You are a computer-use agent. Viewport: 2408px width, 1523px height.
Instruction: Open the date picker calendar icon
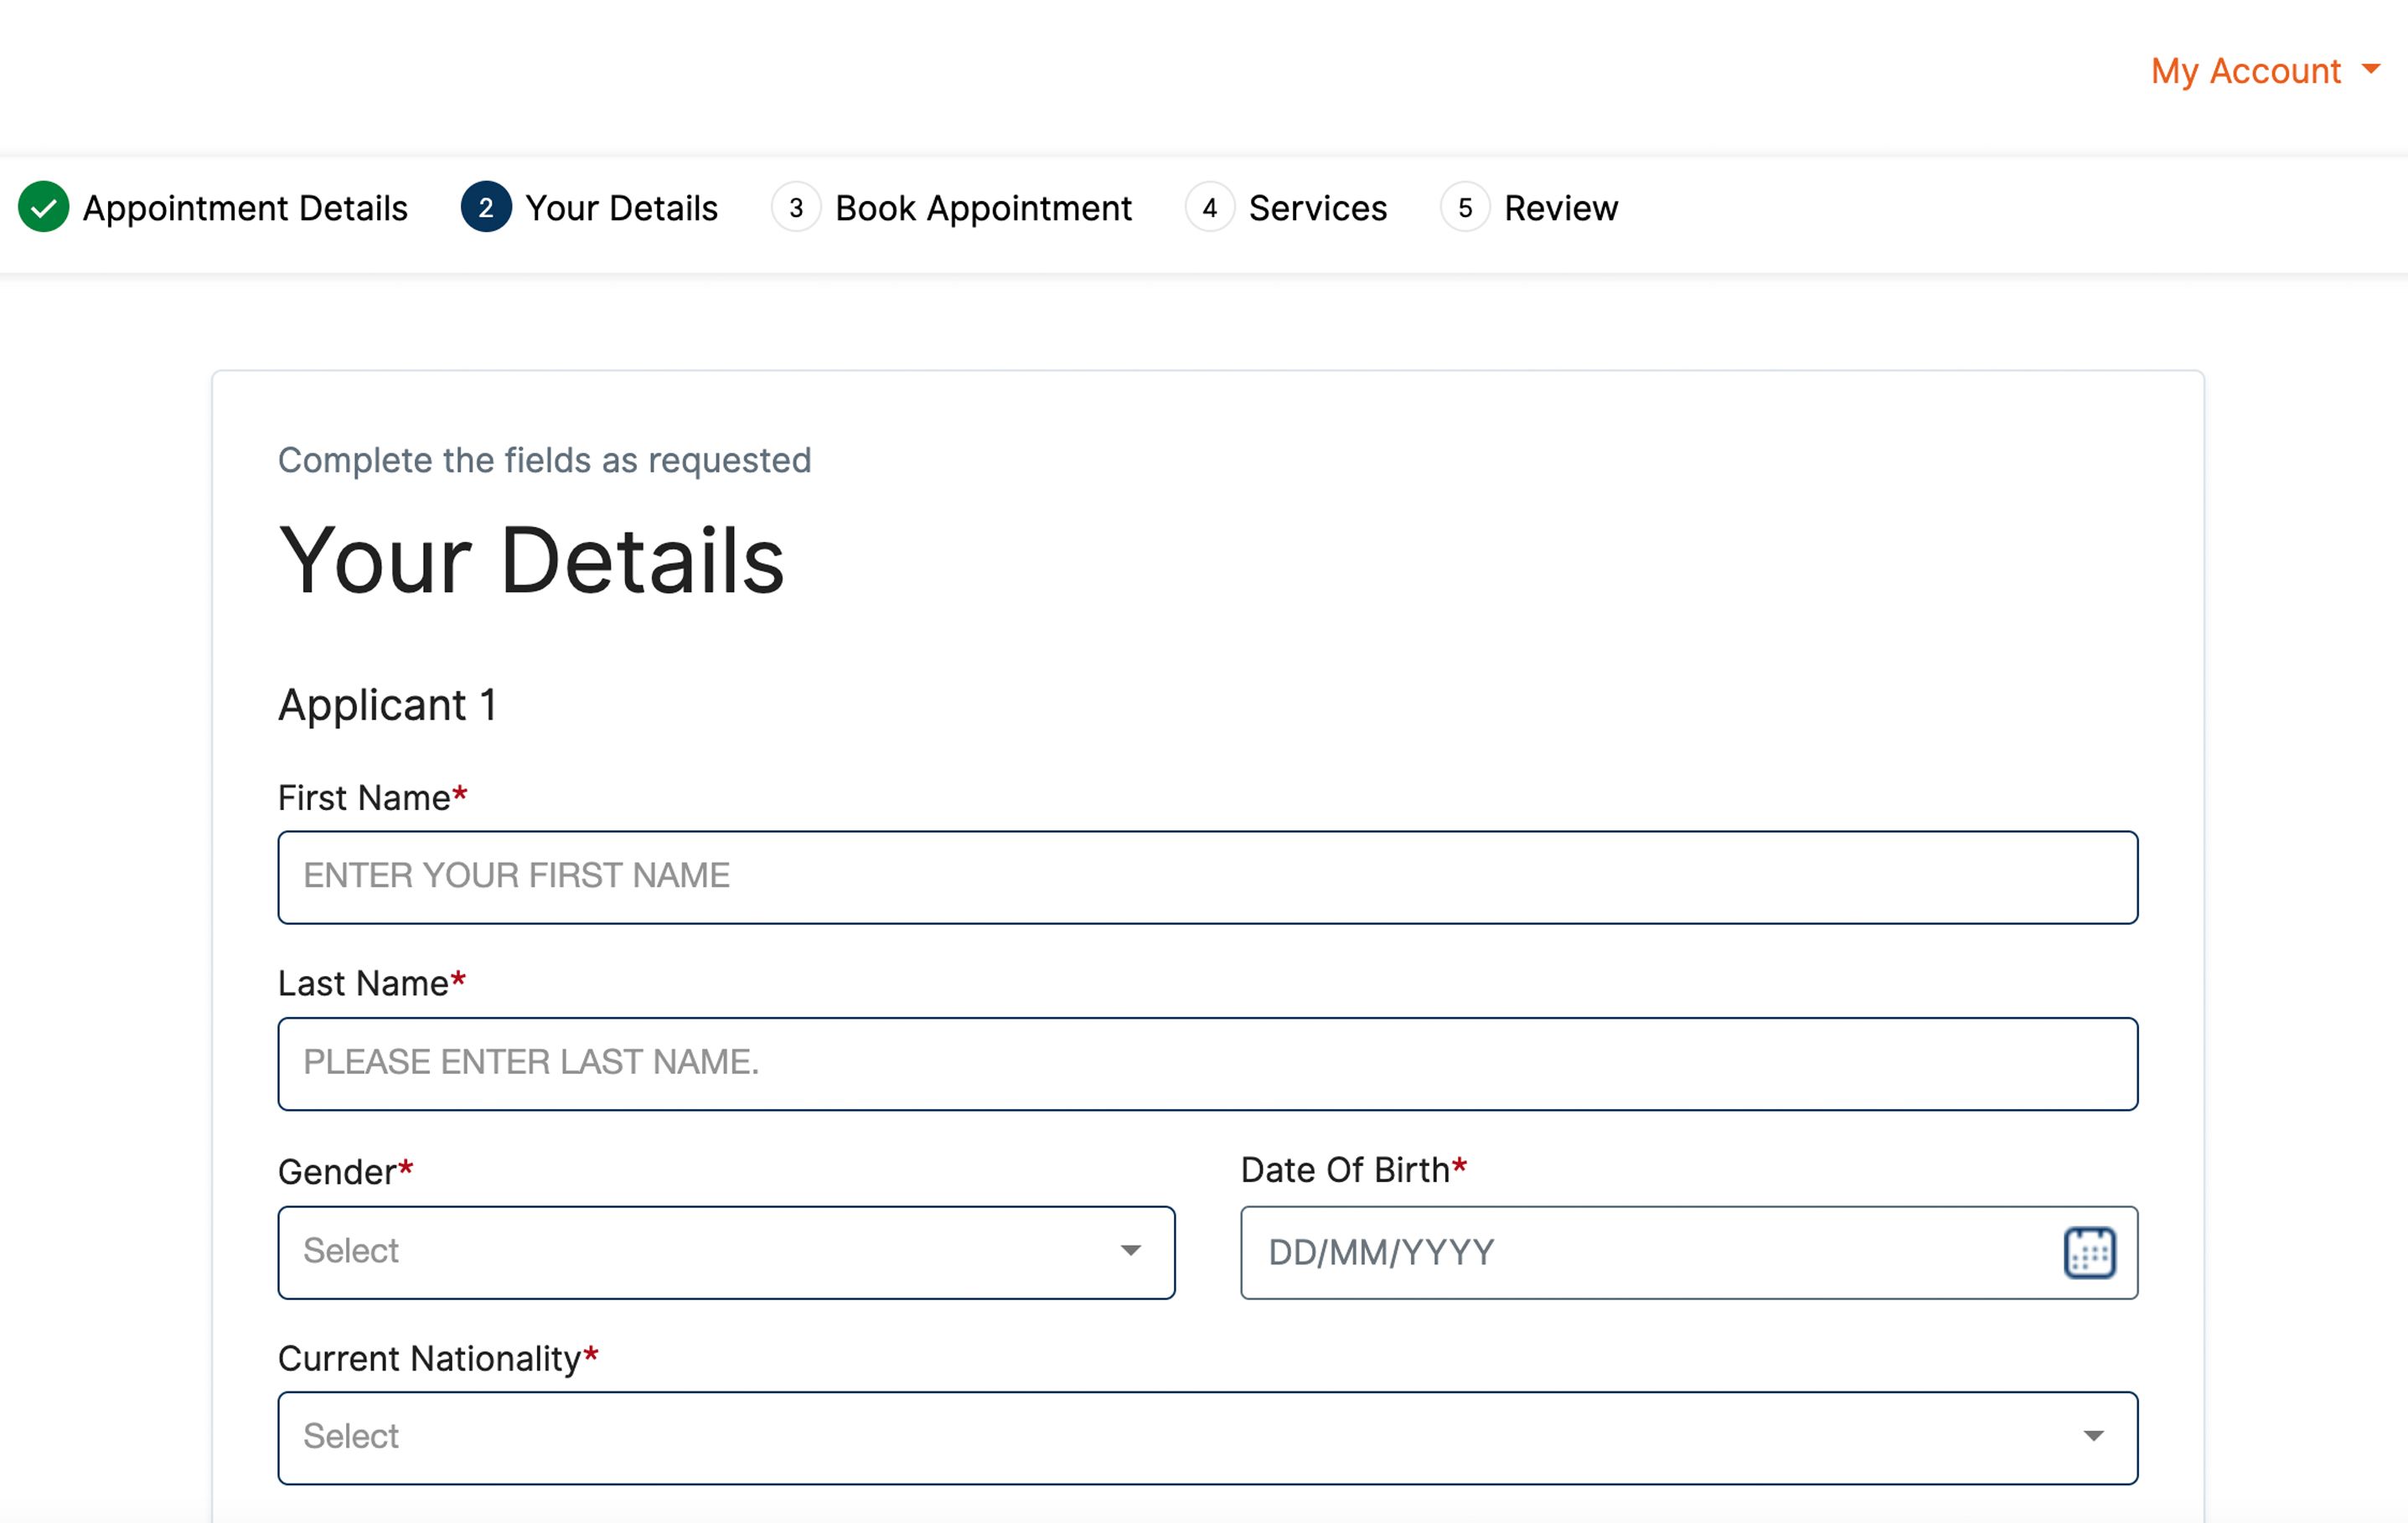(2090, 1252)
